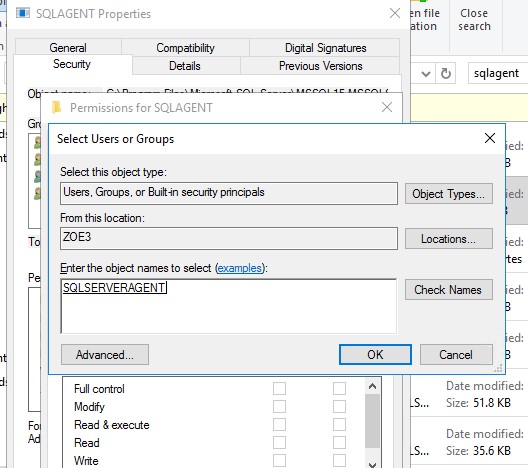Image resolution: width=528 pixels, height=468 pixels.
Task: Click the Permissions window folder icon
Action: [56, 107]
